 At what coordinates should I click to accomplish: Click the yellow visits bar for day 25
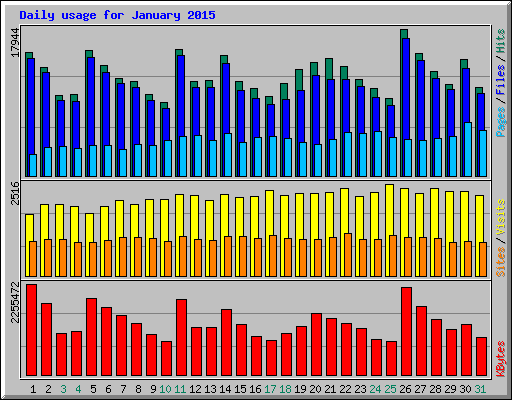pos(389,210)
